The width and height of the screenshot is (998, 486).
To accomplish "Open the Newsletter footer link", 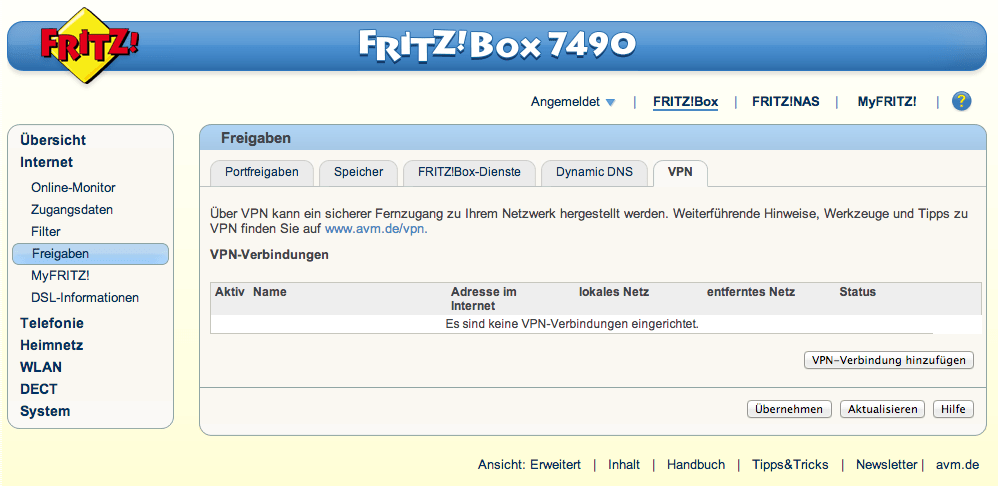I will 887,465.
